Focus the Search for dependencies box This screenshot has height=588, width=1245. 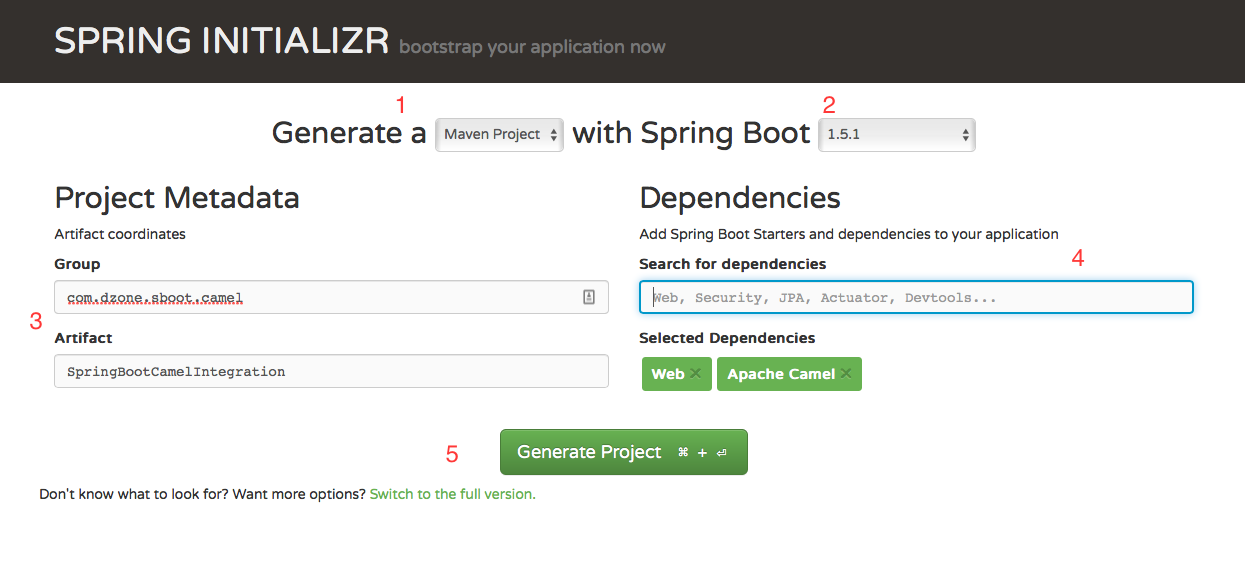click(915, 297)
